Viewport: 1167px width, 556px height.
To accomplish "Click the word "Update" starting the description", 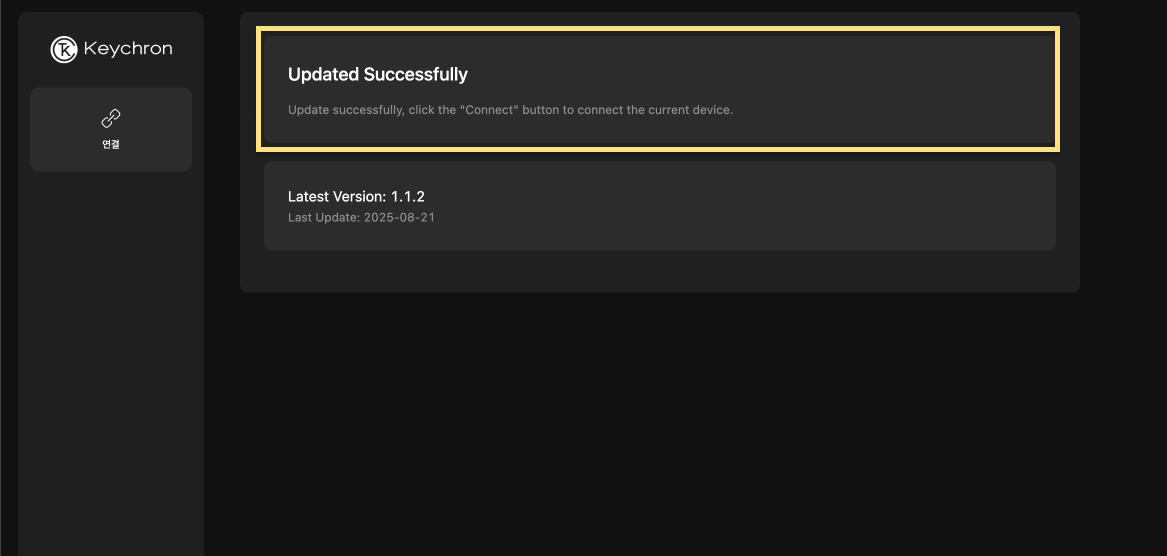I will [306, 110].
